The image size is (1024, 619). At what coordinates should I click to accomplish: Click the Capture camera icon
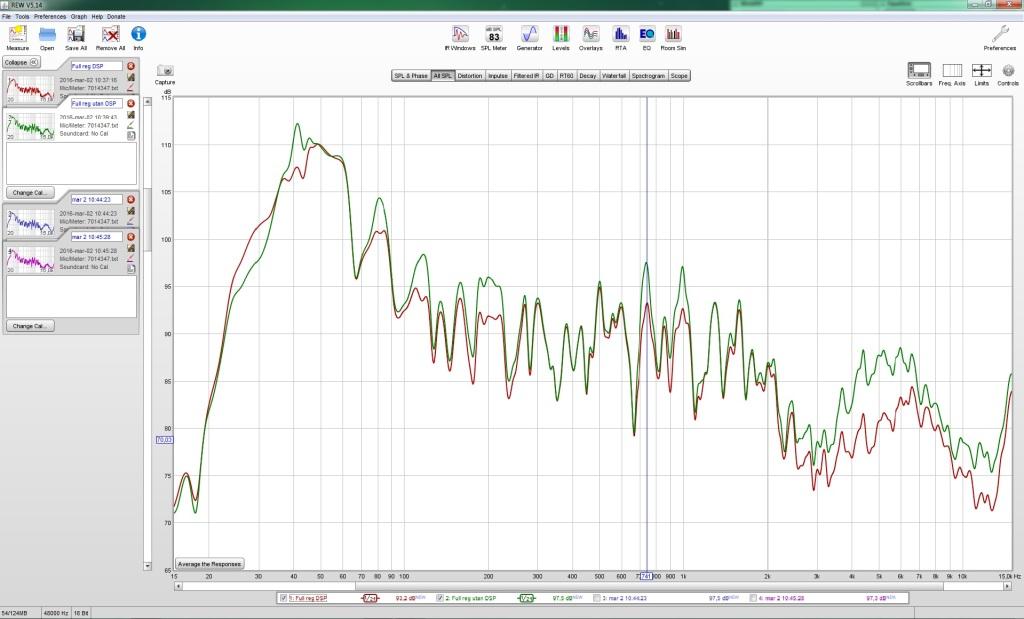(165, 71)
